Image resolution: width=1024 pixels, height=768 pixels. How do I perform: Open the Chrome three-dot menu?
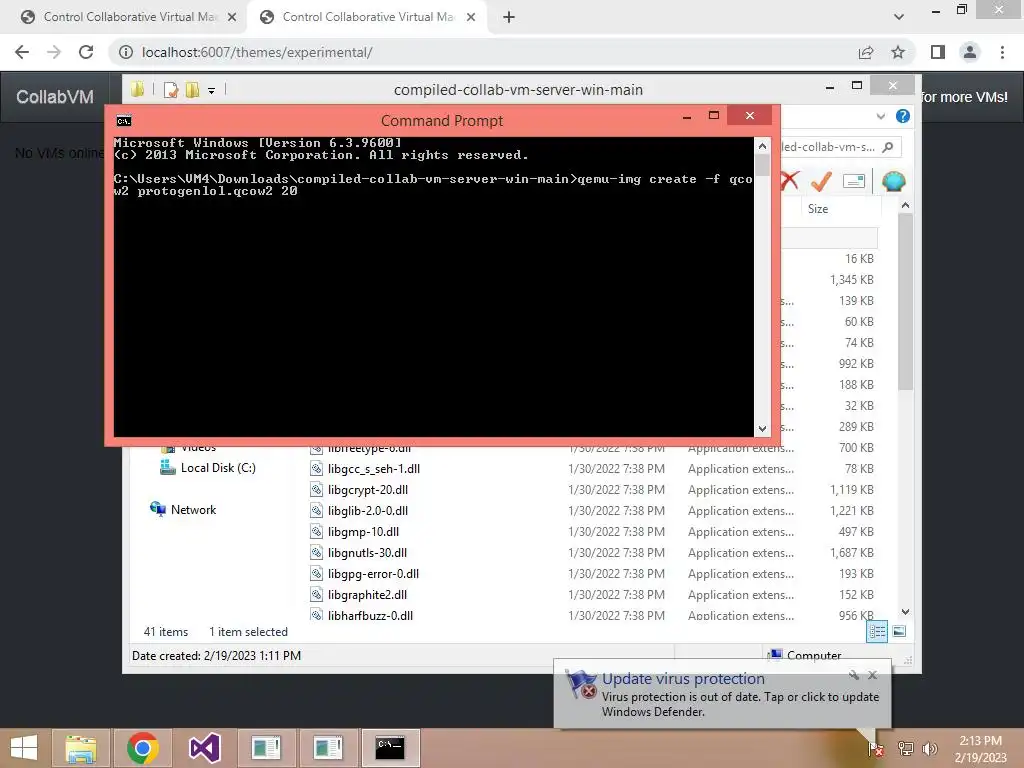1002,52
